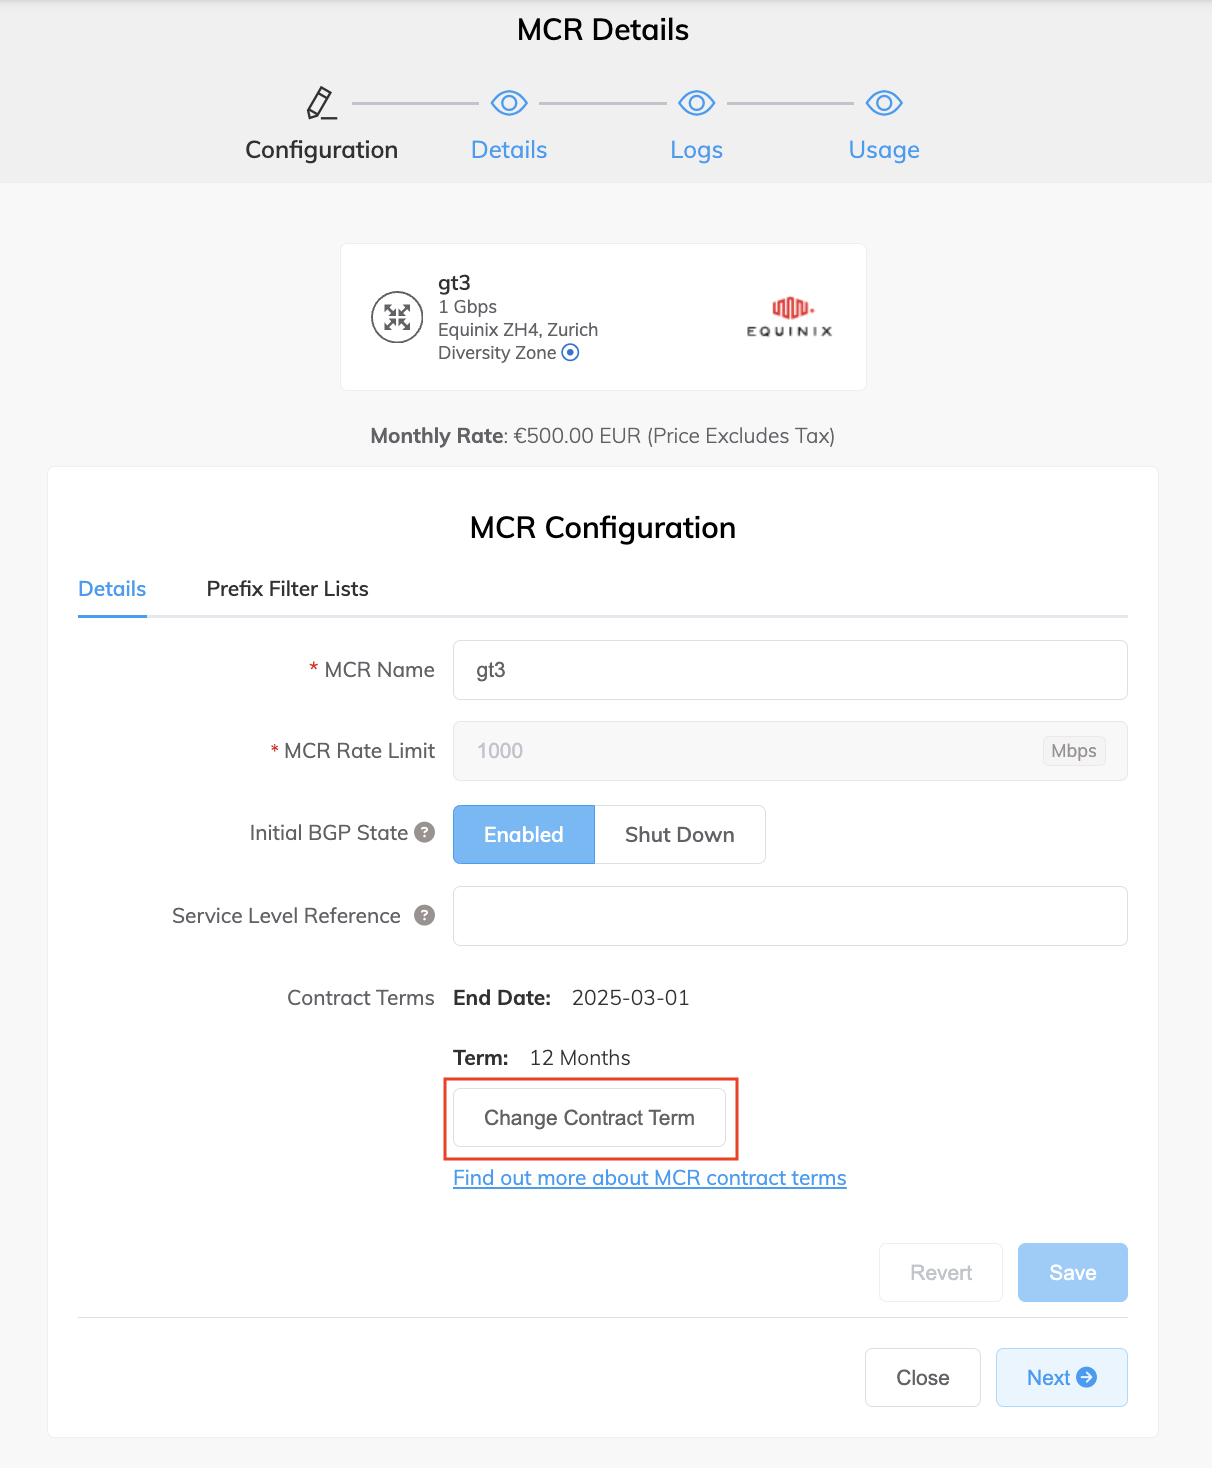The width and height of the screenshot is (1212, 1468).
Task: Open the Usage step eye icon
Action: (884, 103)
